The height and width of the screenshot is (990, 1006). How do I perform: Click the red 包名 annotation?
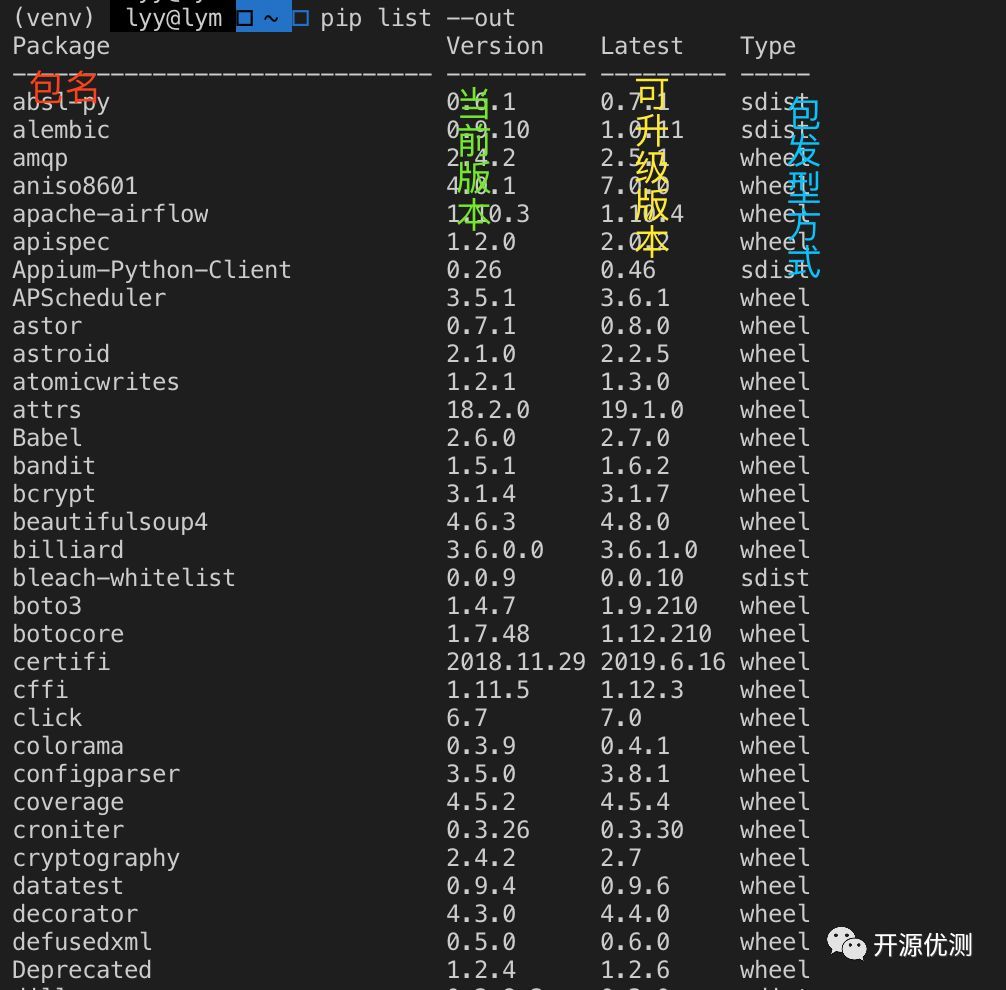pyautogui.click(x=65, y=88)
